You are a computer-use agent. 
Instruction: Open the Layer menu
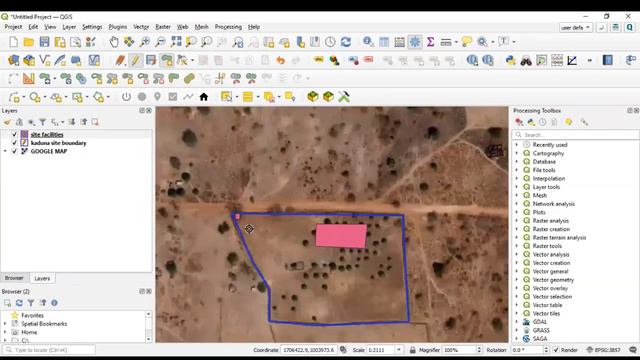(x=69, y=27)
